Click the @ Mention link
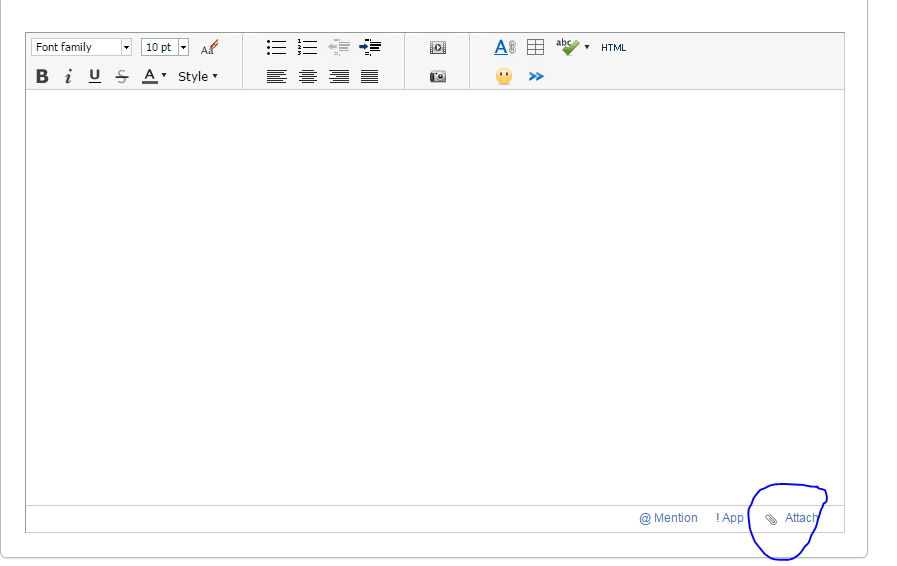This screenshot has height=566, width=897. click(668, 518)
